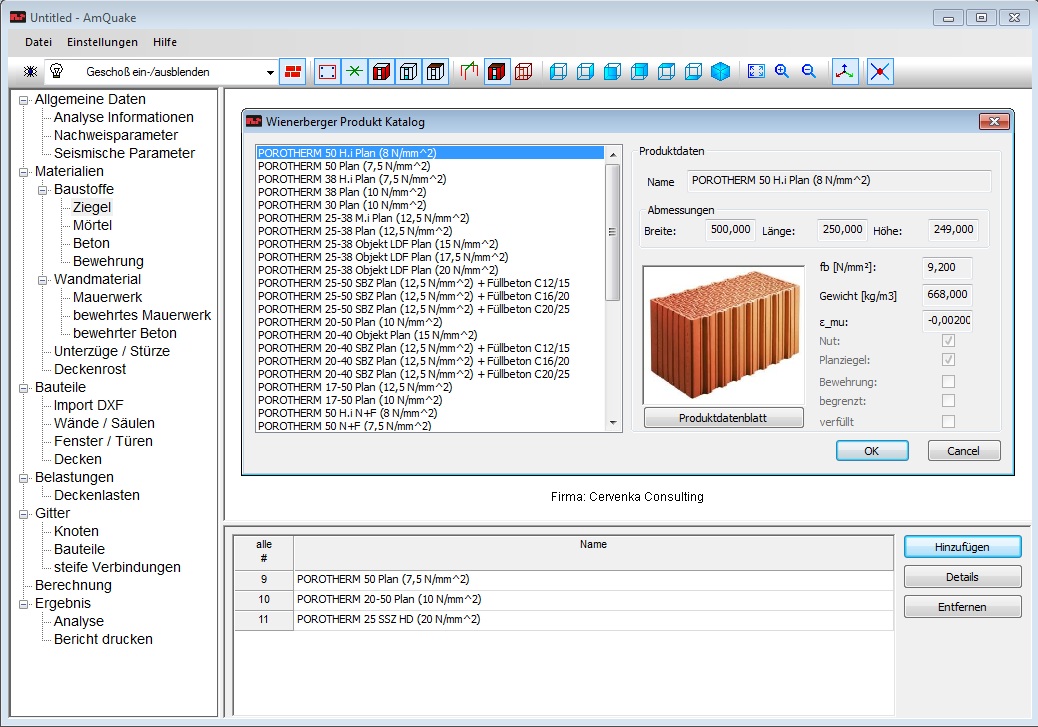Image resolution: width=1038 pixels, height=727 pixels.
Task: Select table row 10 POROTHERM 20-50 Plan
Action: point(564,599)
